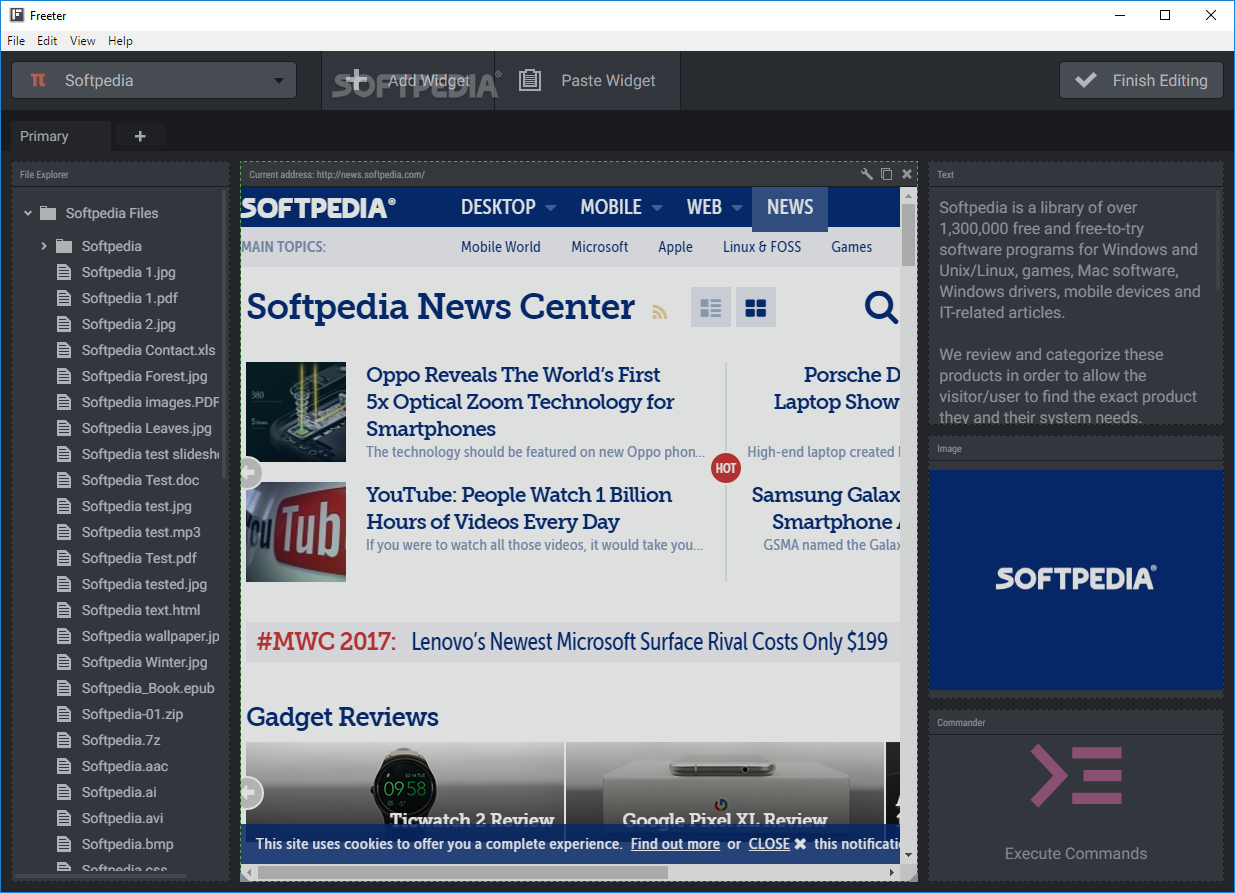1235x893 pixels.
Task: Open the WEB dropdown arrow
Action: [x=737, y=208]
